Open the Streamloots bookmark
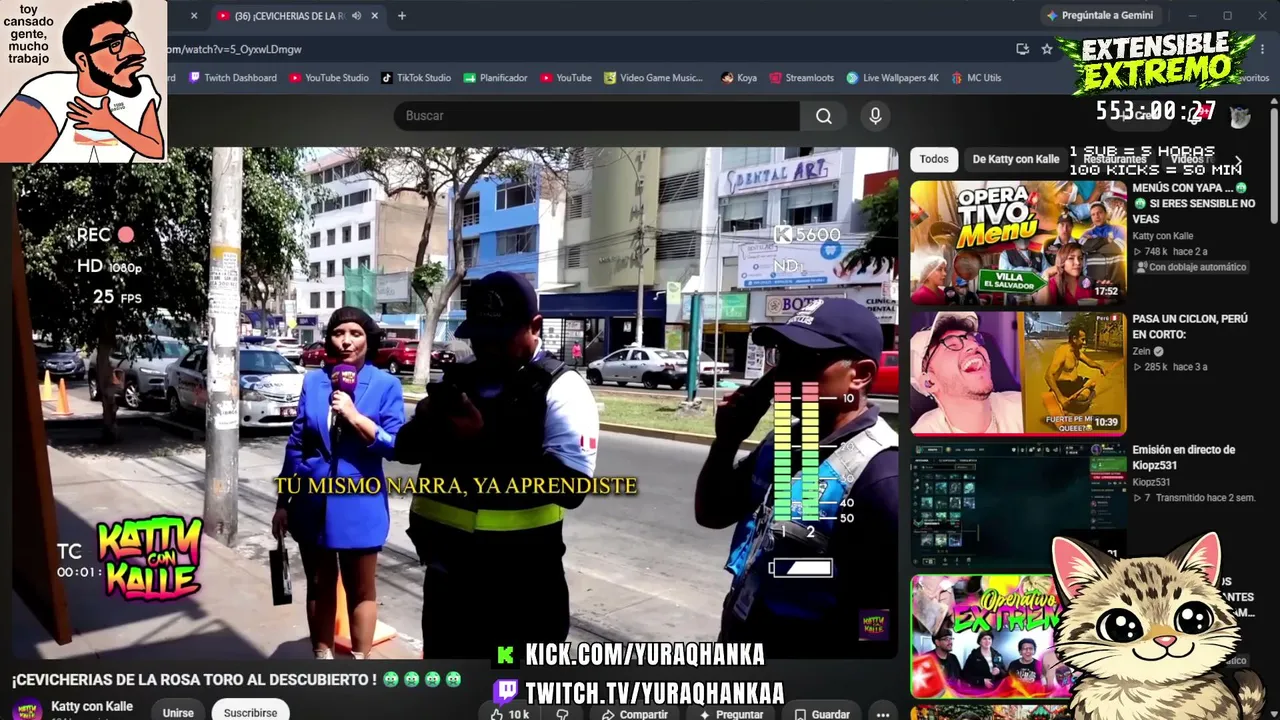 801,78
